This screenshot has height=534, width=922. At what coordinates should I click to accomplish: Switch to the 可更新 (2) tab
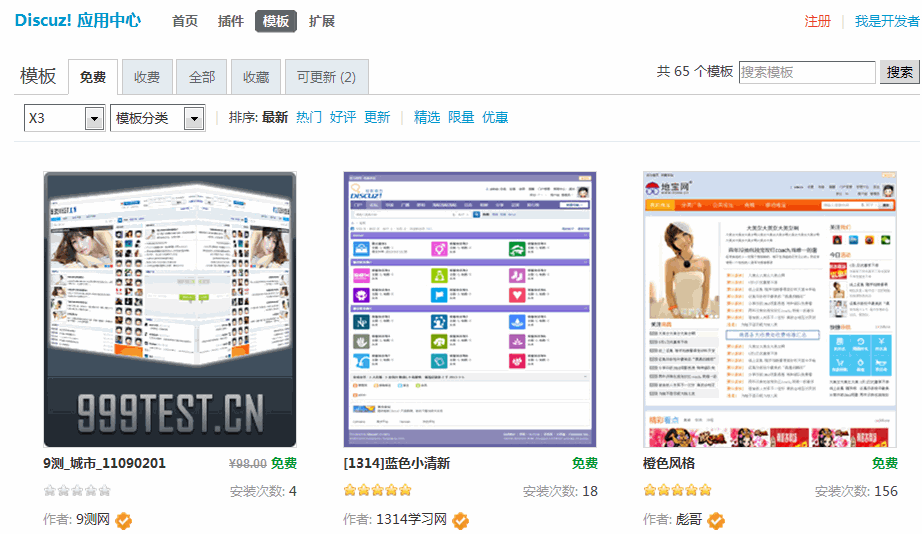(326, 77)
